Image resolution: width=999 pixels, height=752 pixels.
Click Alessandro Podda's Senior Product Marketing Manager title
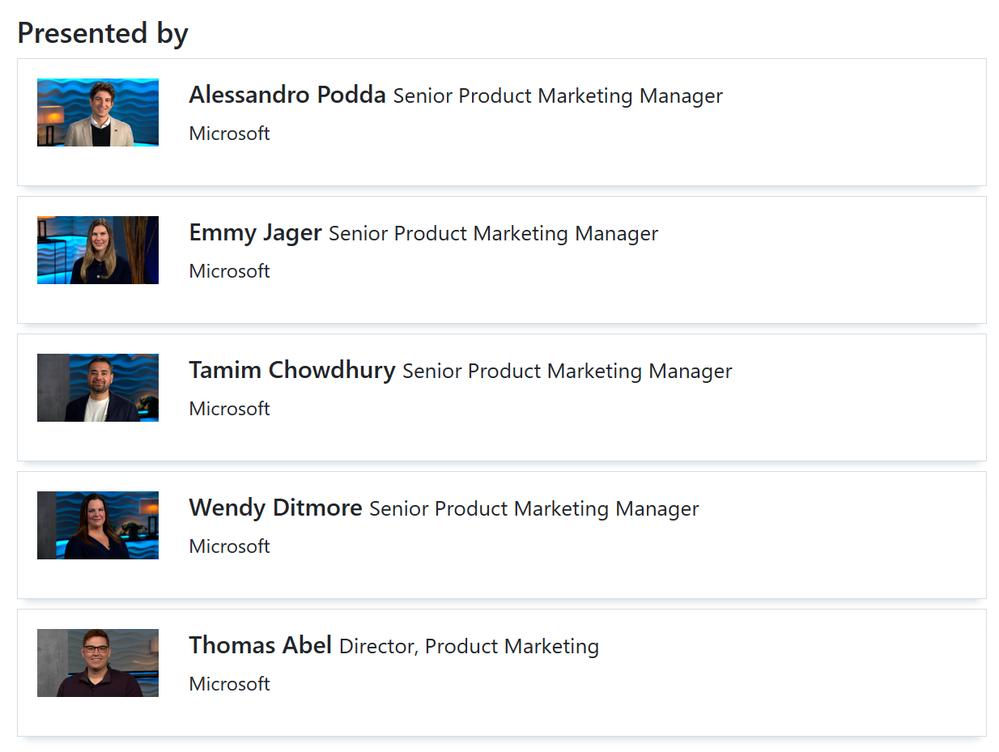tap(557, 96)
